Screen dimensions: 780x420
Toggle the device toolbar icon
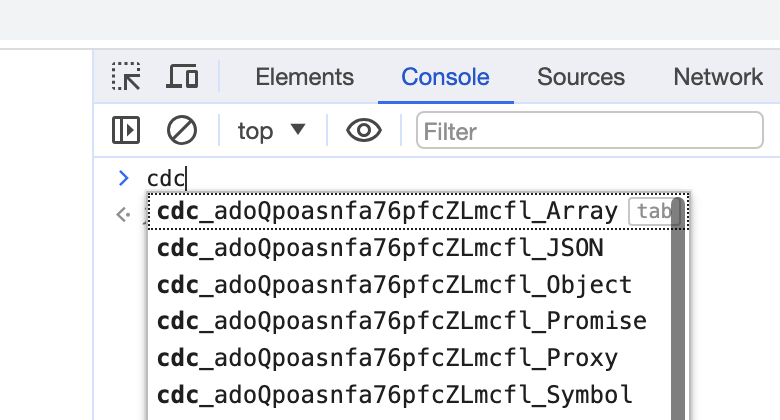182,77
